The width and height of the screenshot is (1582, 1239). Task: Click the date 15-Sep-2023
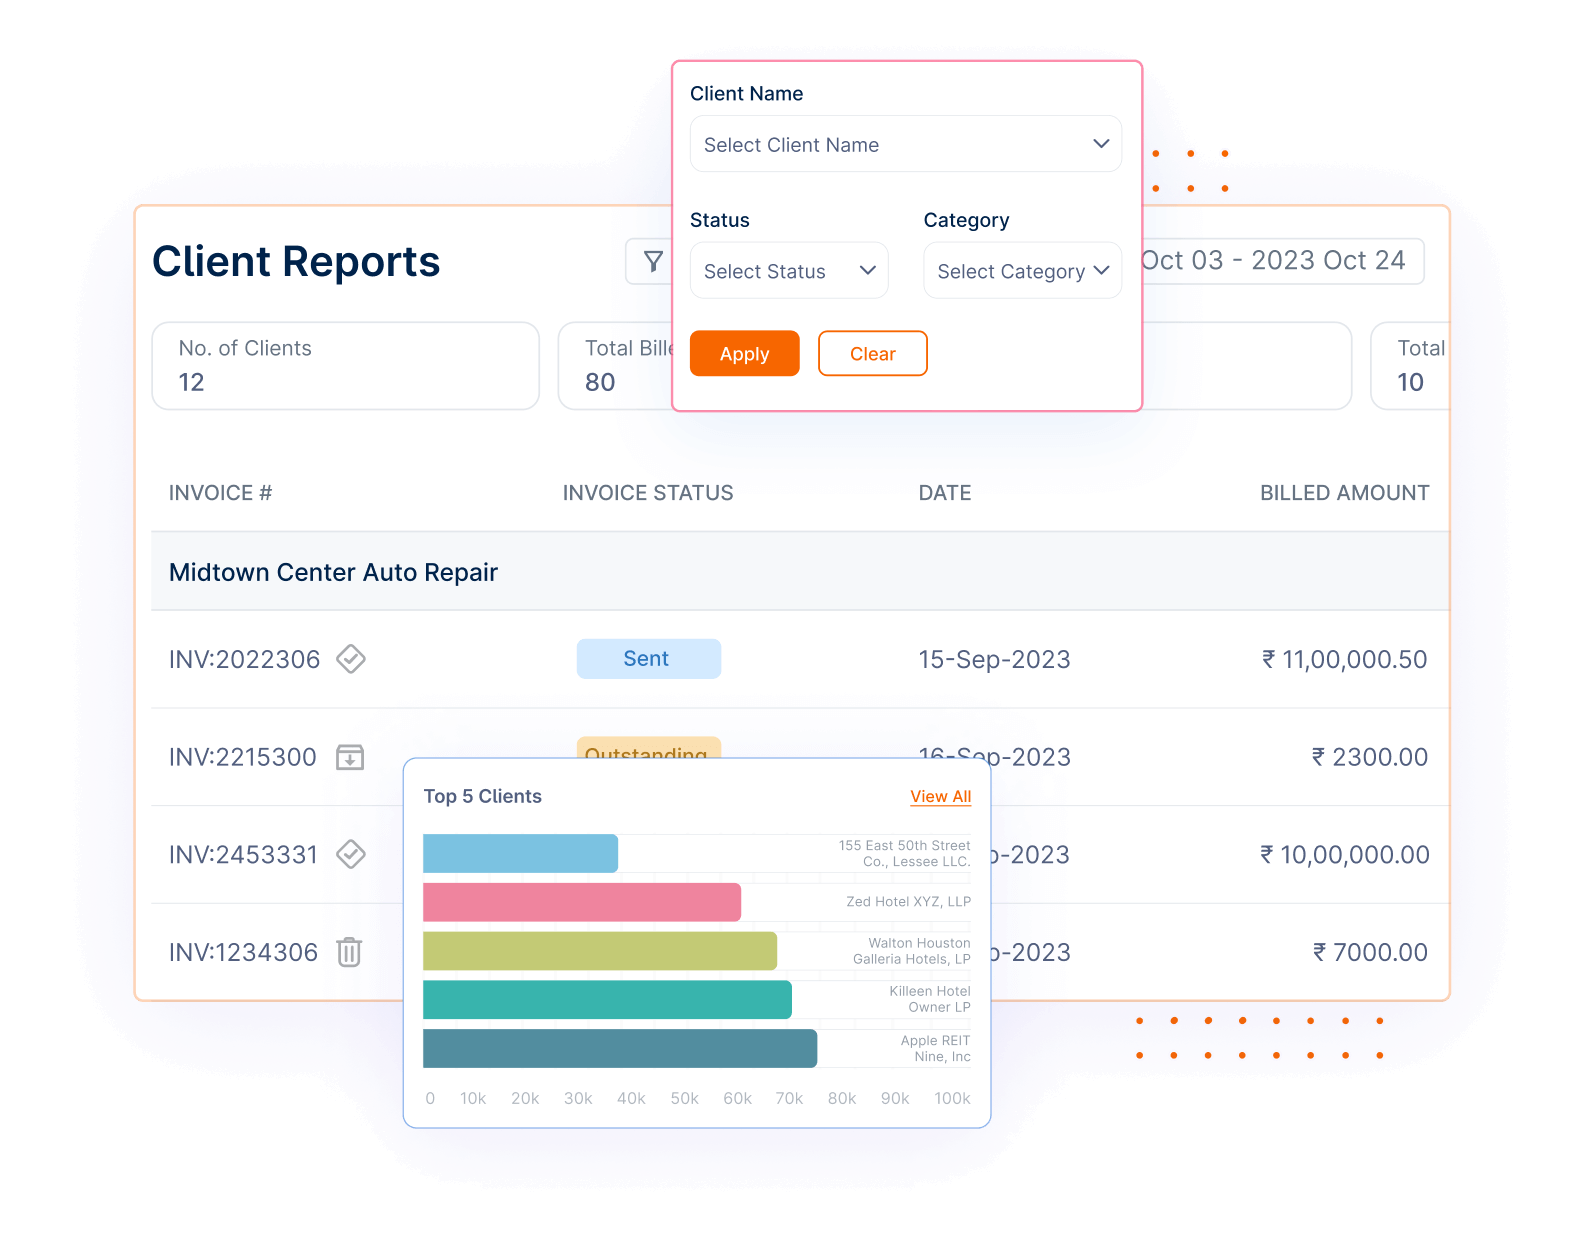pos(995,659)
